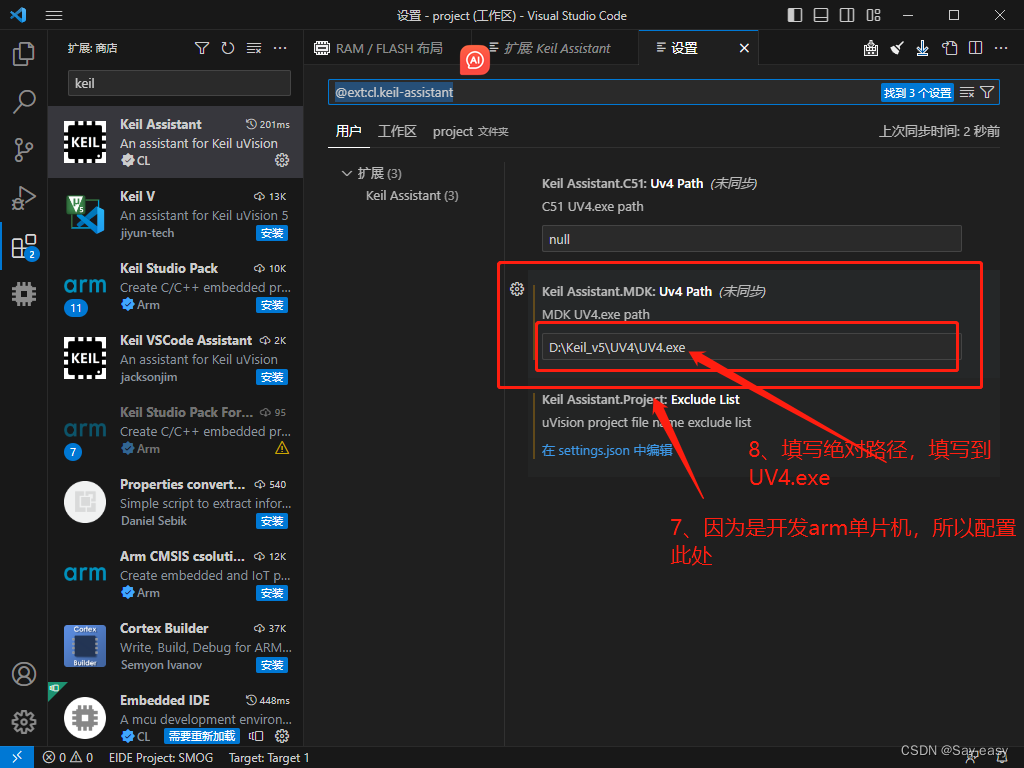
Task: Click the clean (broom) icon in editor toolbar
Action: click(897, 48)
